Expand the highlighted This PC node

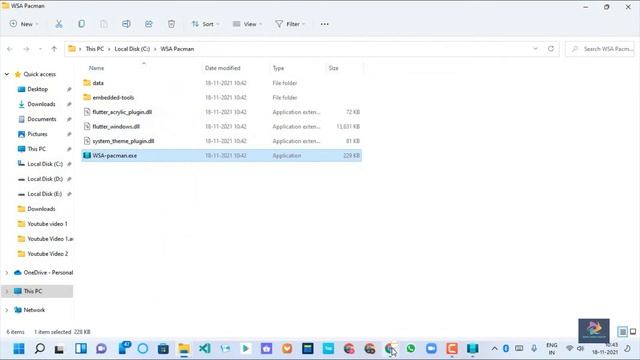[x=7, y=291]
